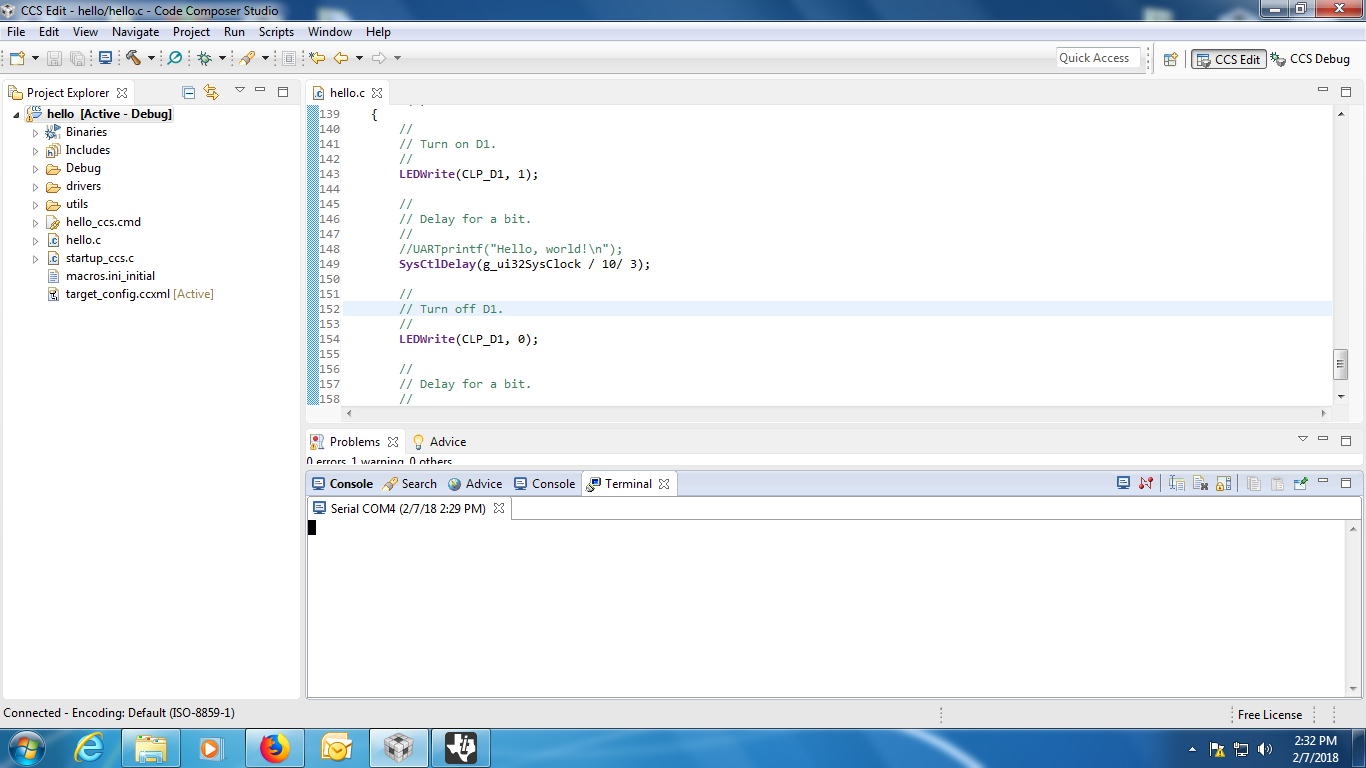Select target_config.ccxml file
The height and width of the screenshot is (768, 1366).
point(118,294)
